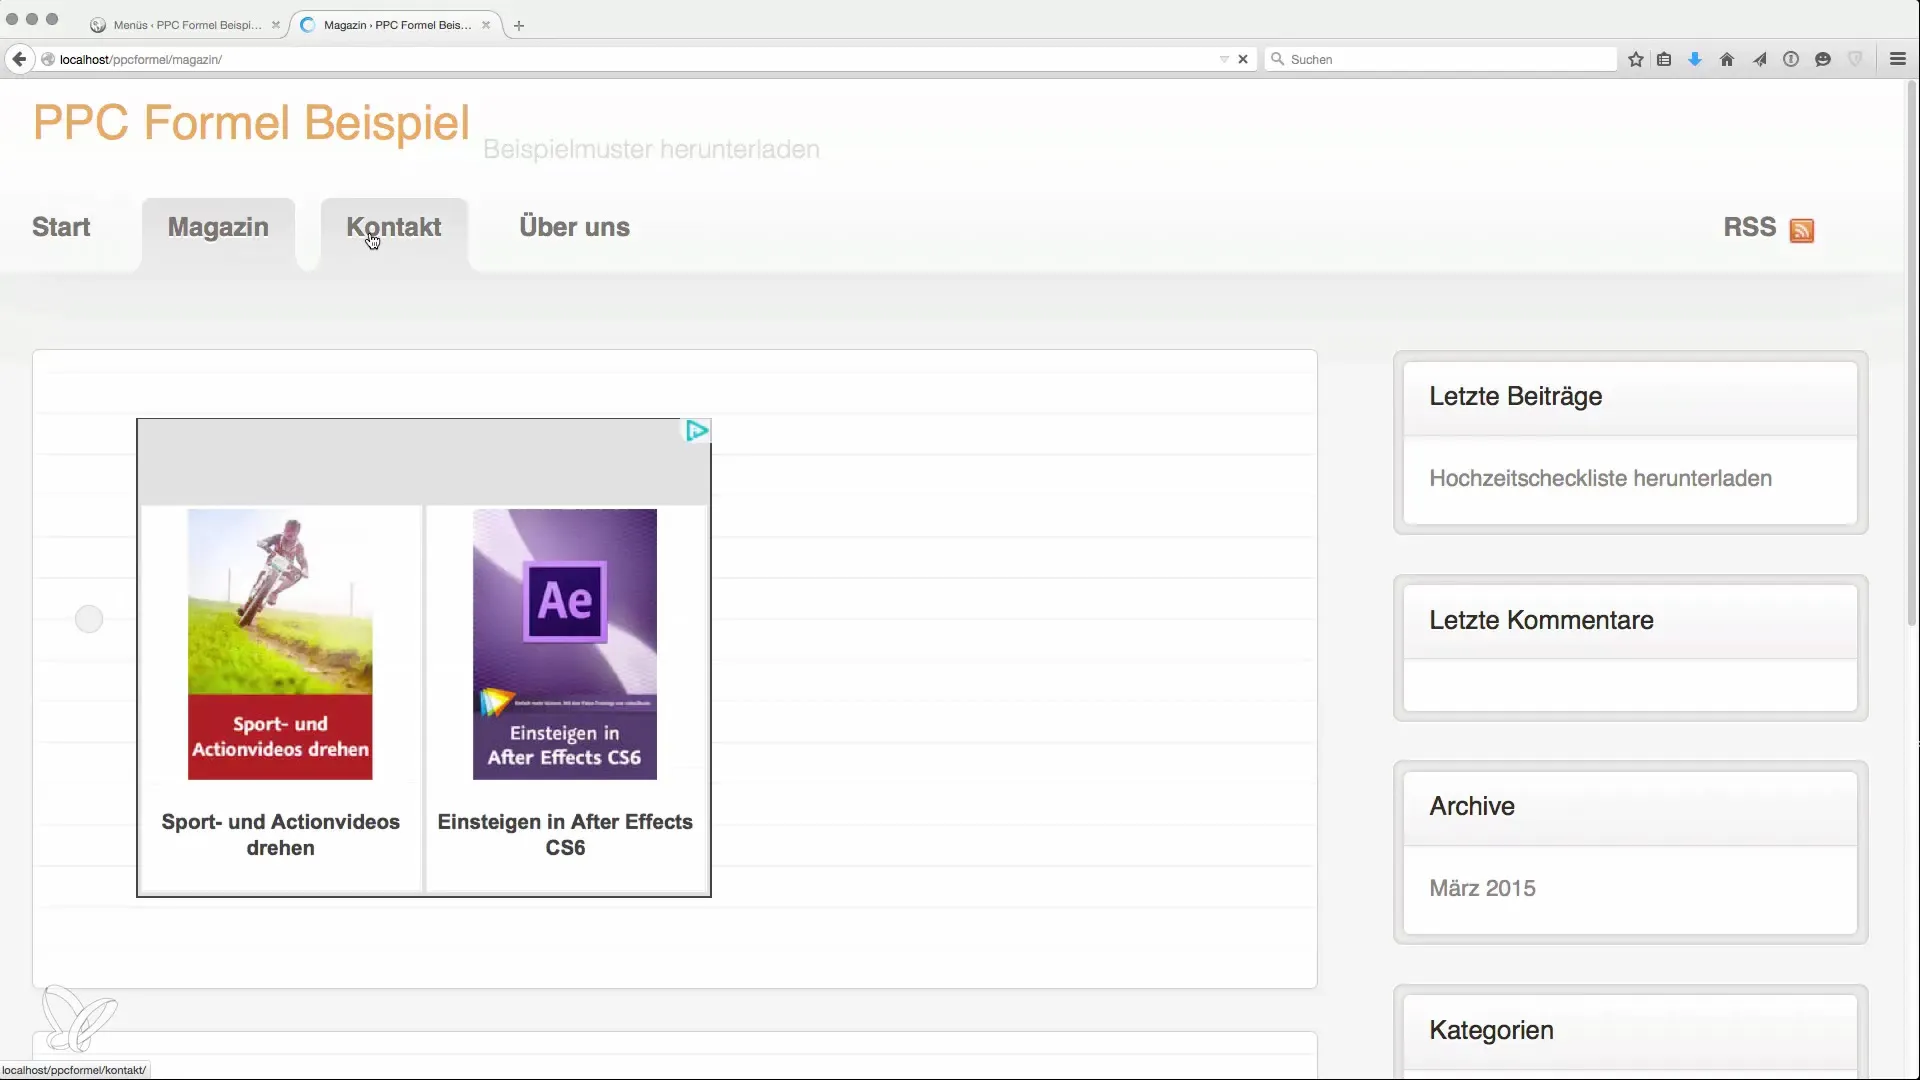Image resolution: width=1920 pixels, height=1080 pixels.
Task: Click the paper plane send icon
Action: tap(1759, 60)
